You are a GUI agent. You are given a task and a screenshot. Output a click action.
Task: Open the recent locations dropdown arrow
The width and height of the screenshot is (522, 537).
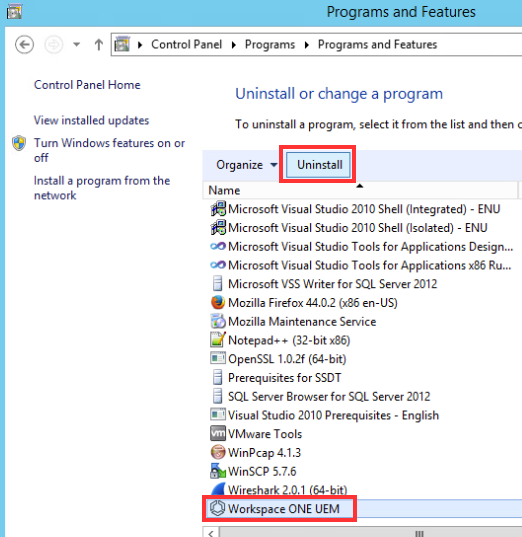click(x=77, y=45)
